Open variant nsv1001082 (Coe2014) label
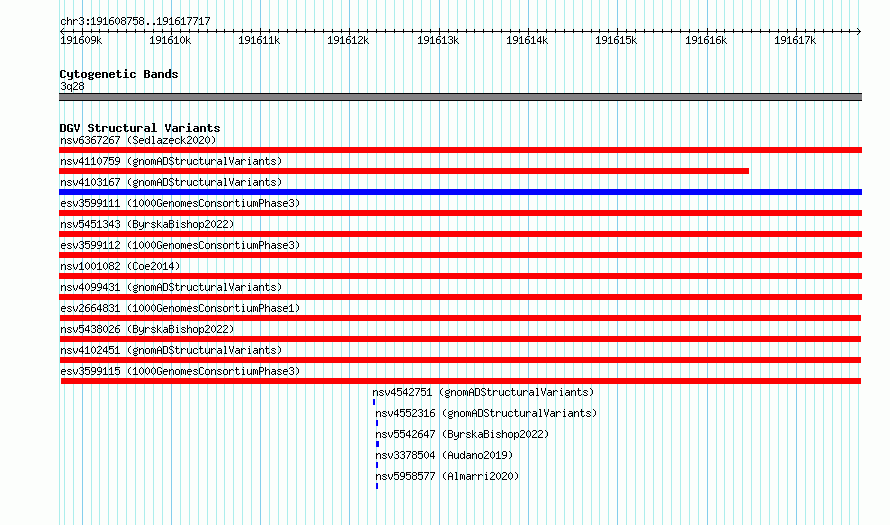 [x=120, y=266]
